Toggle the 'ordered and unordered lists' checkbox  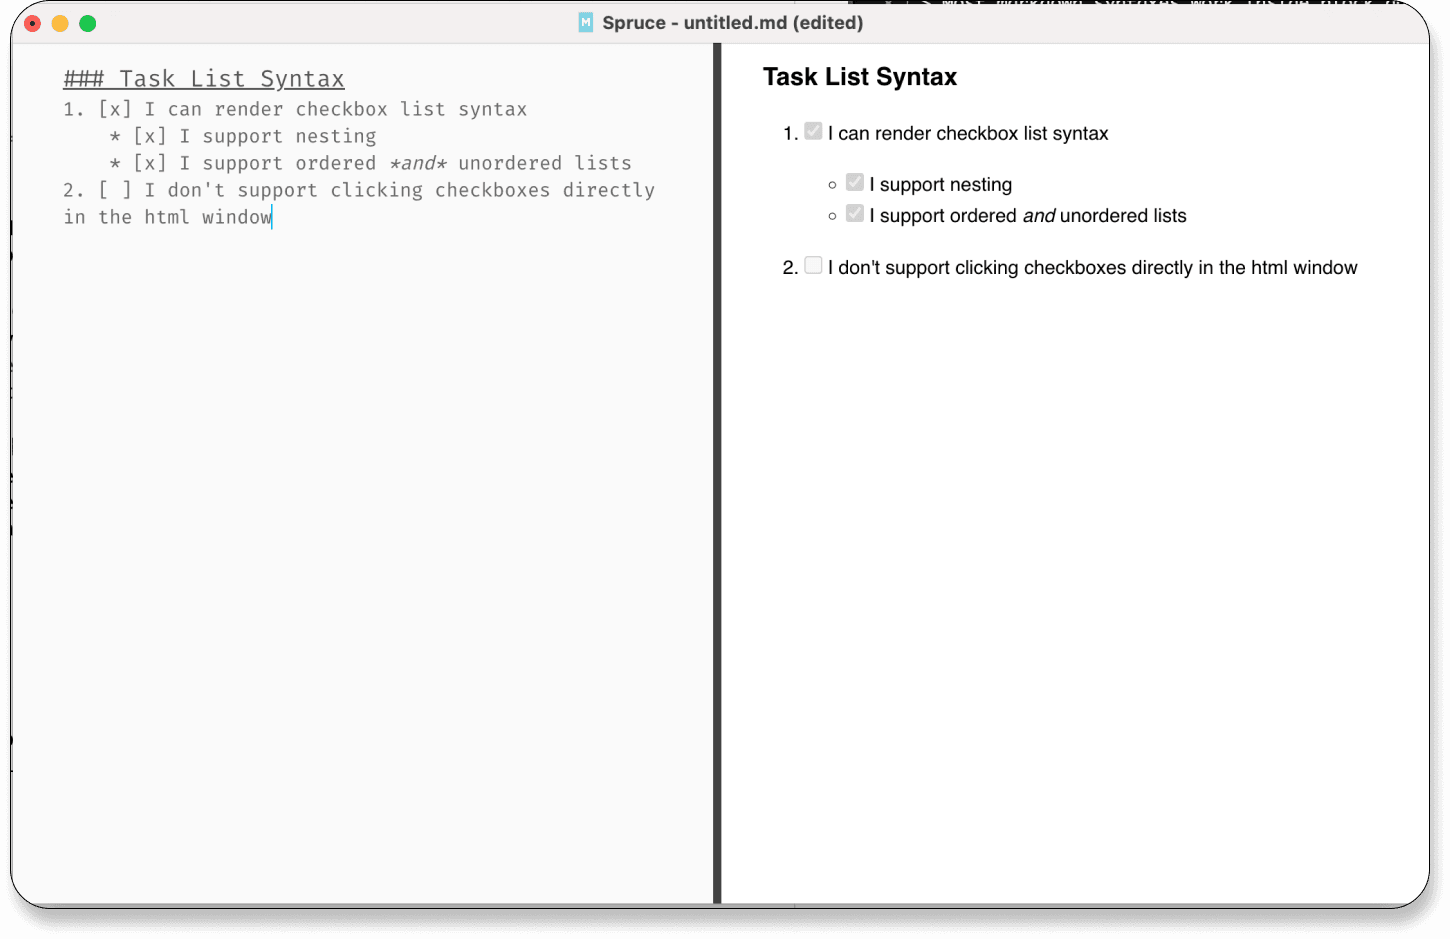pos(854,213)
